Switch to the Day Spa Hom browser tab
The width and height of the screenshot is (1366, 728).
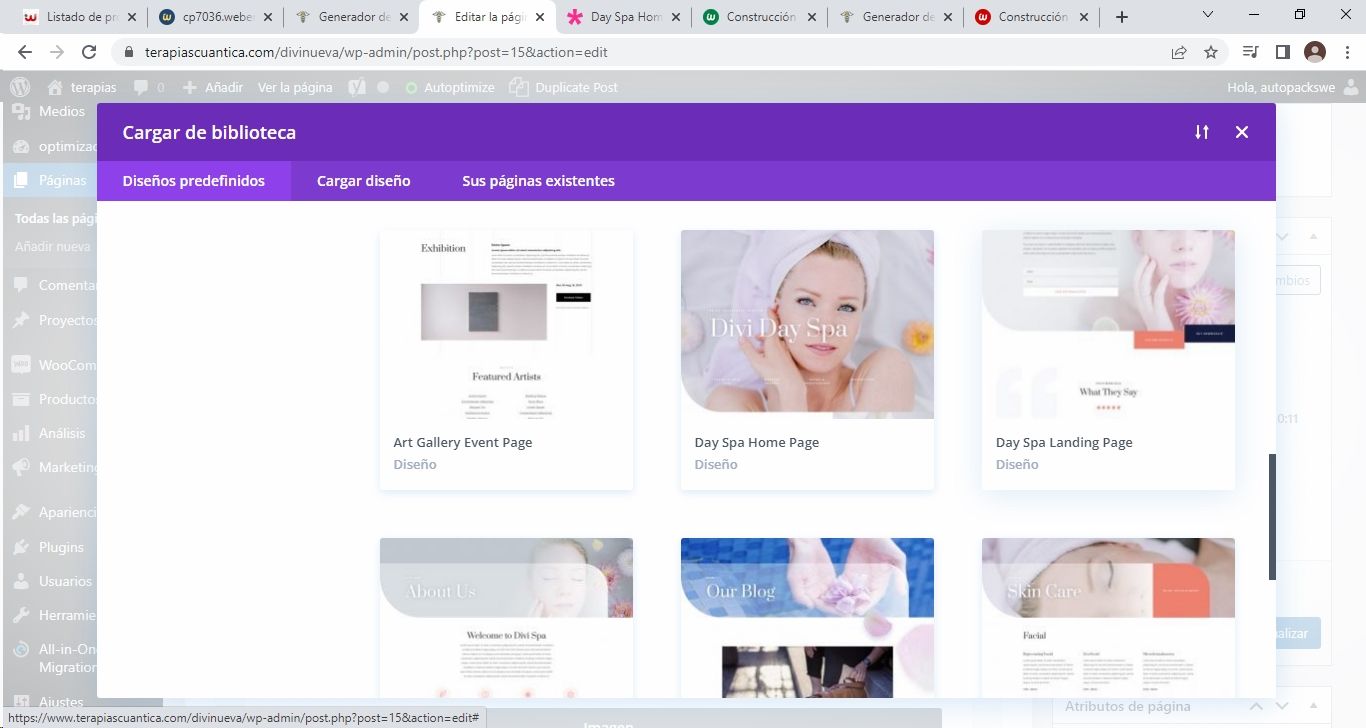click(x=624, y=17)
